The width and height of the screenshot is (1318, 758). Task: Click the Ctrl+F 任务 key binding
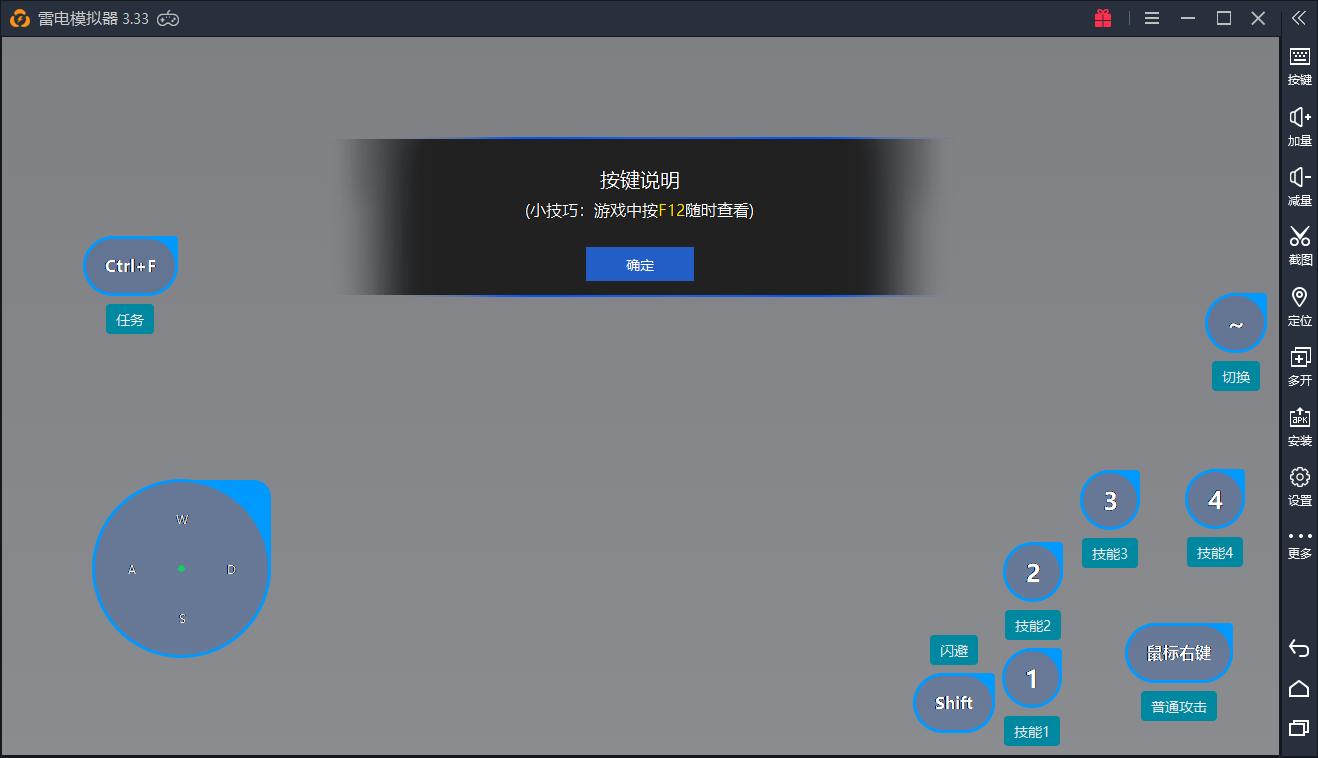(130, 266)
